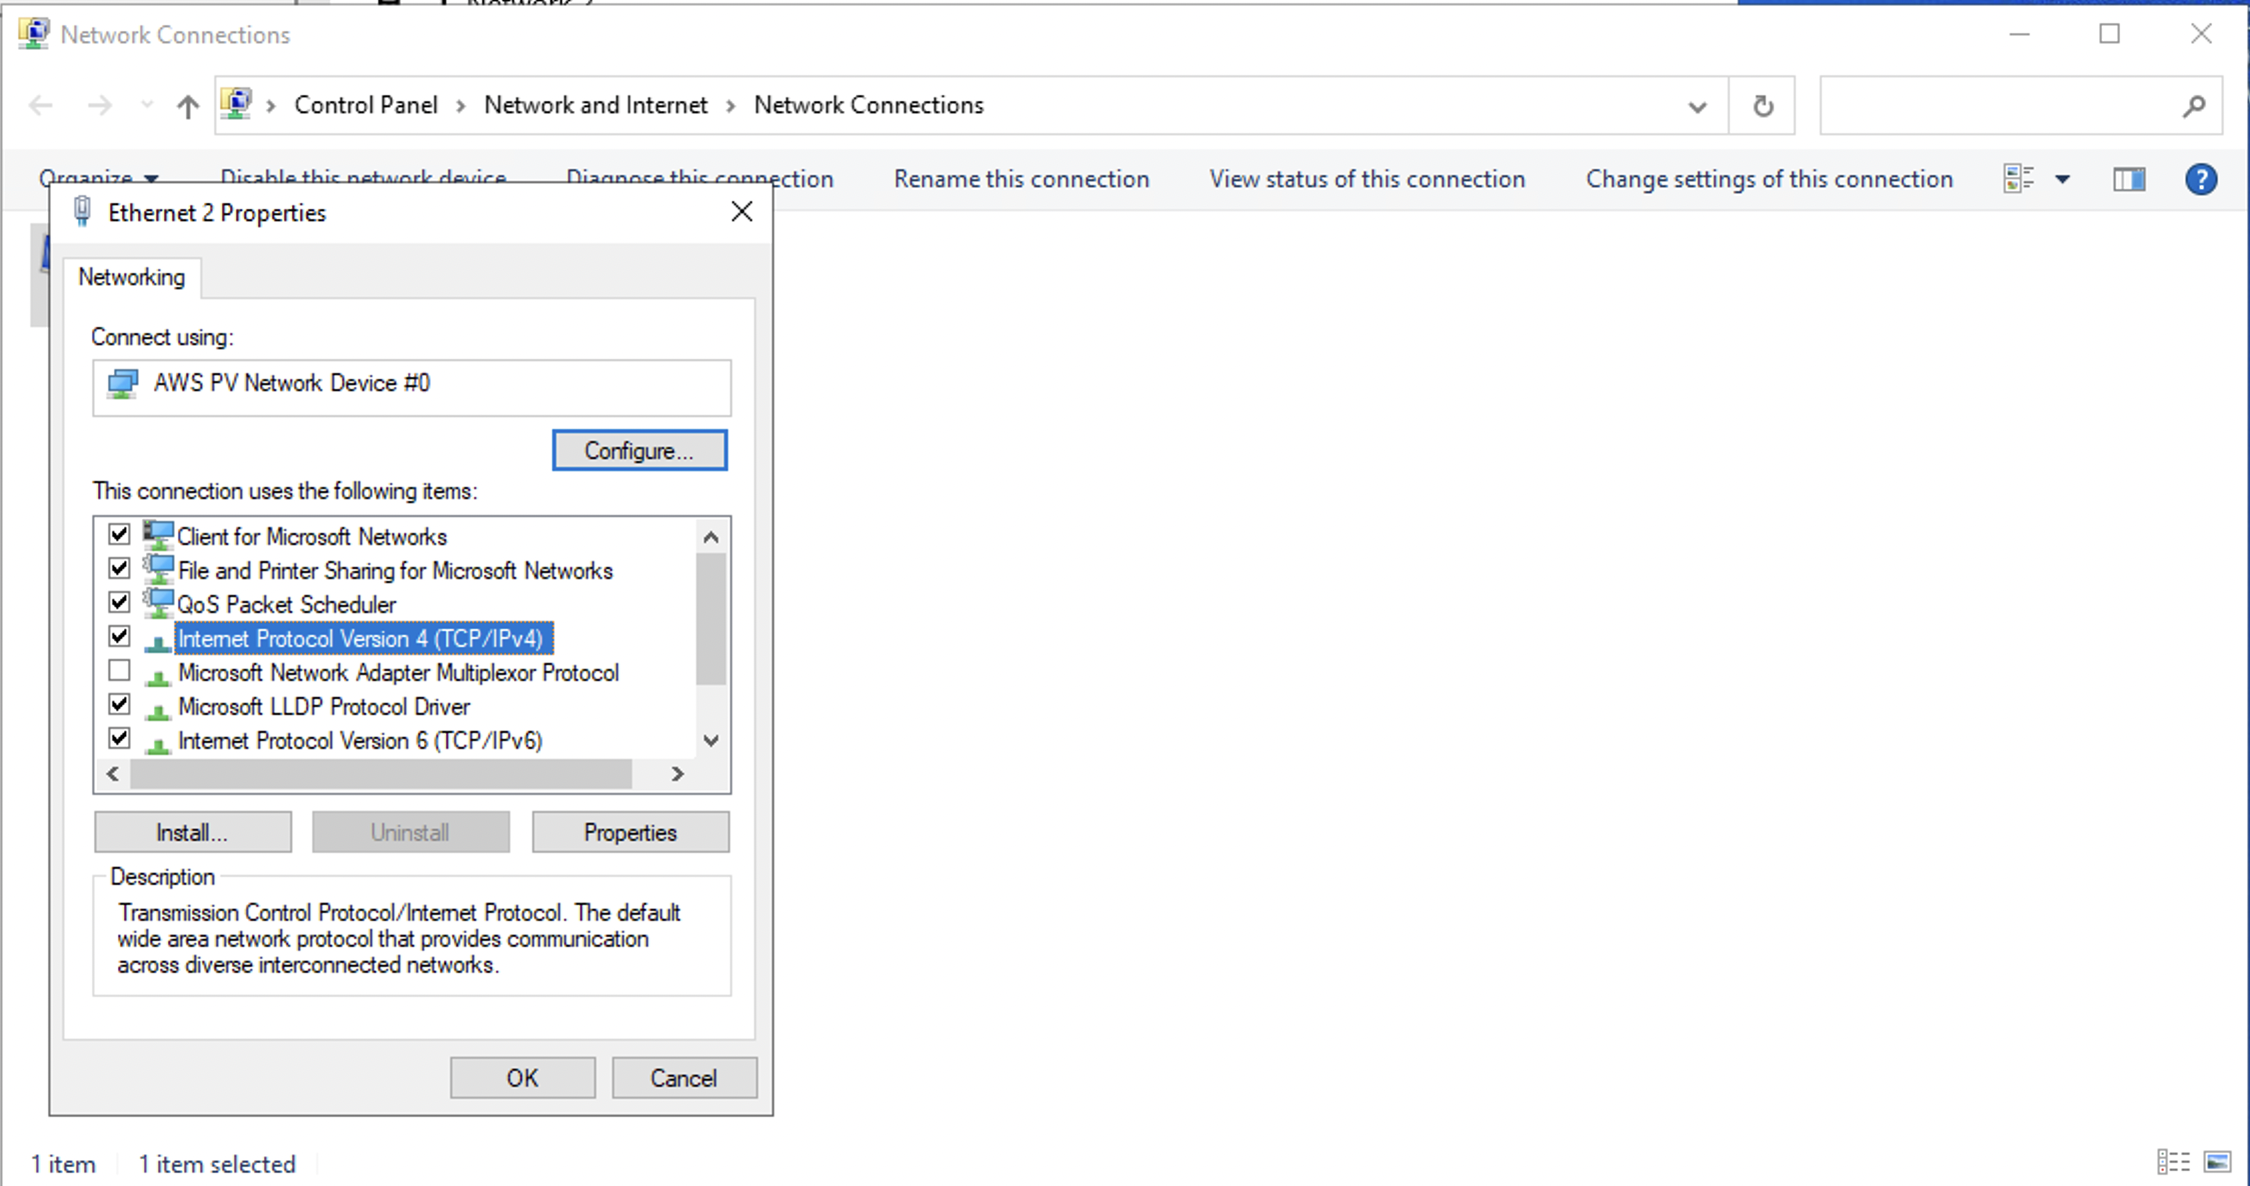Open the address bar history dropdown

1697,106
